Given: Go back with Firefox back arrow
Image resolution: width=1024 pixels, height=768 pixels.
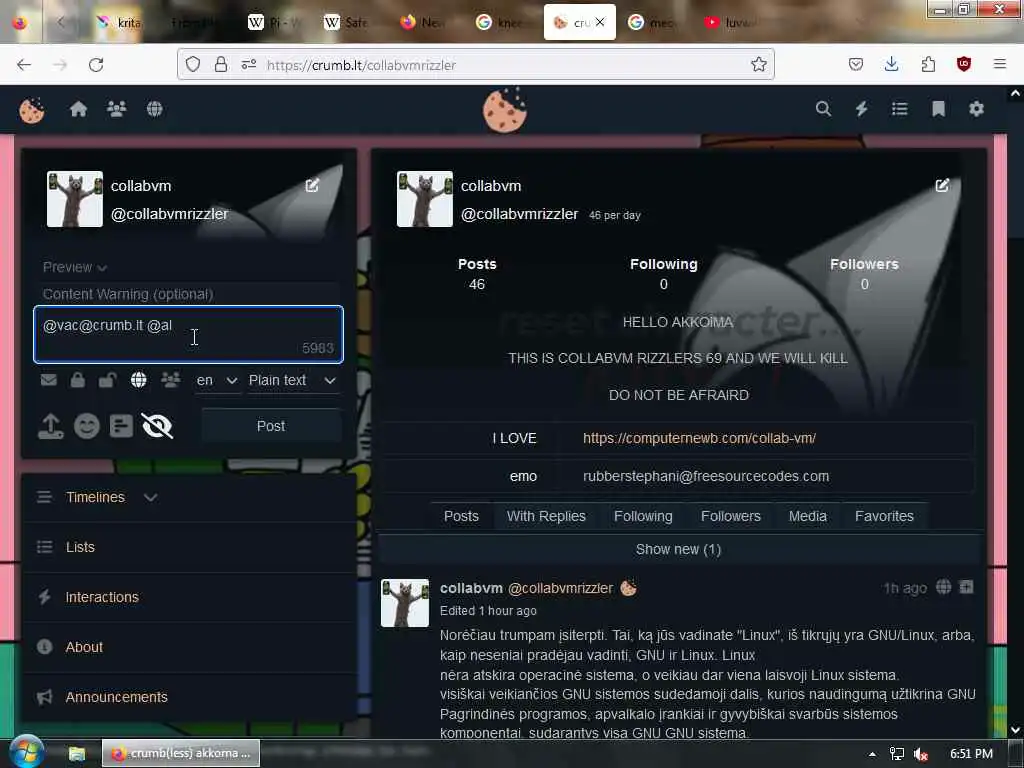Looking at the screenshot, I should (24, 65).
